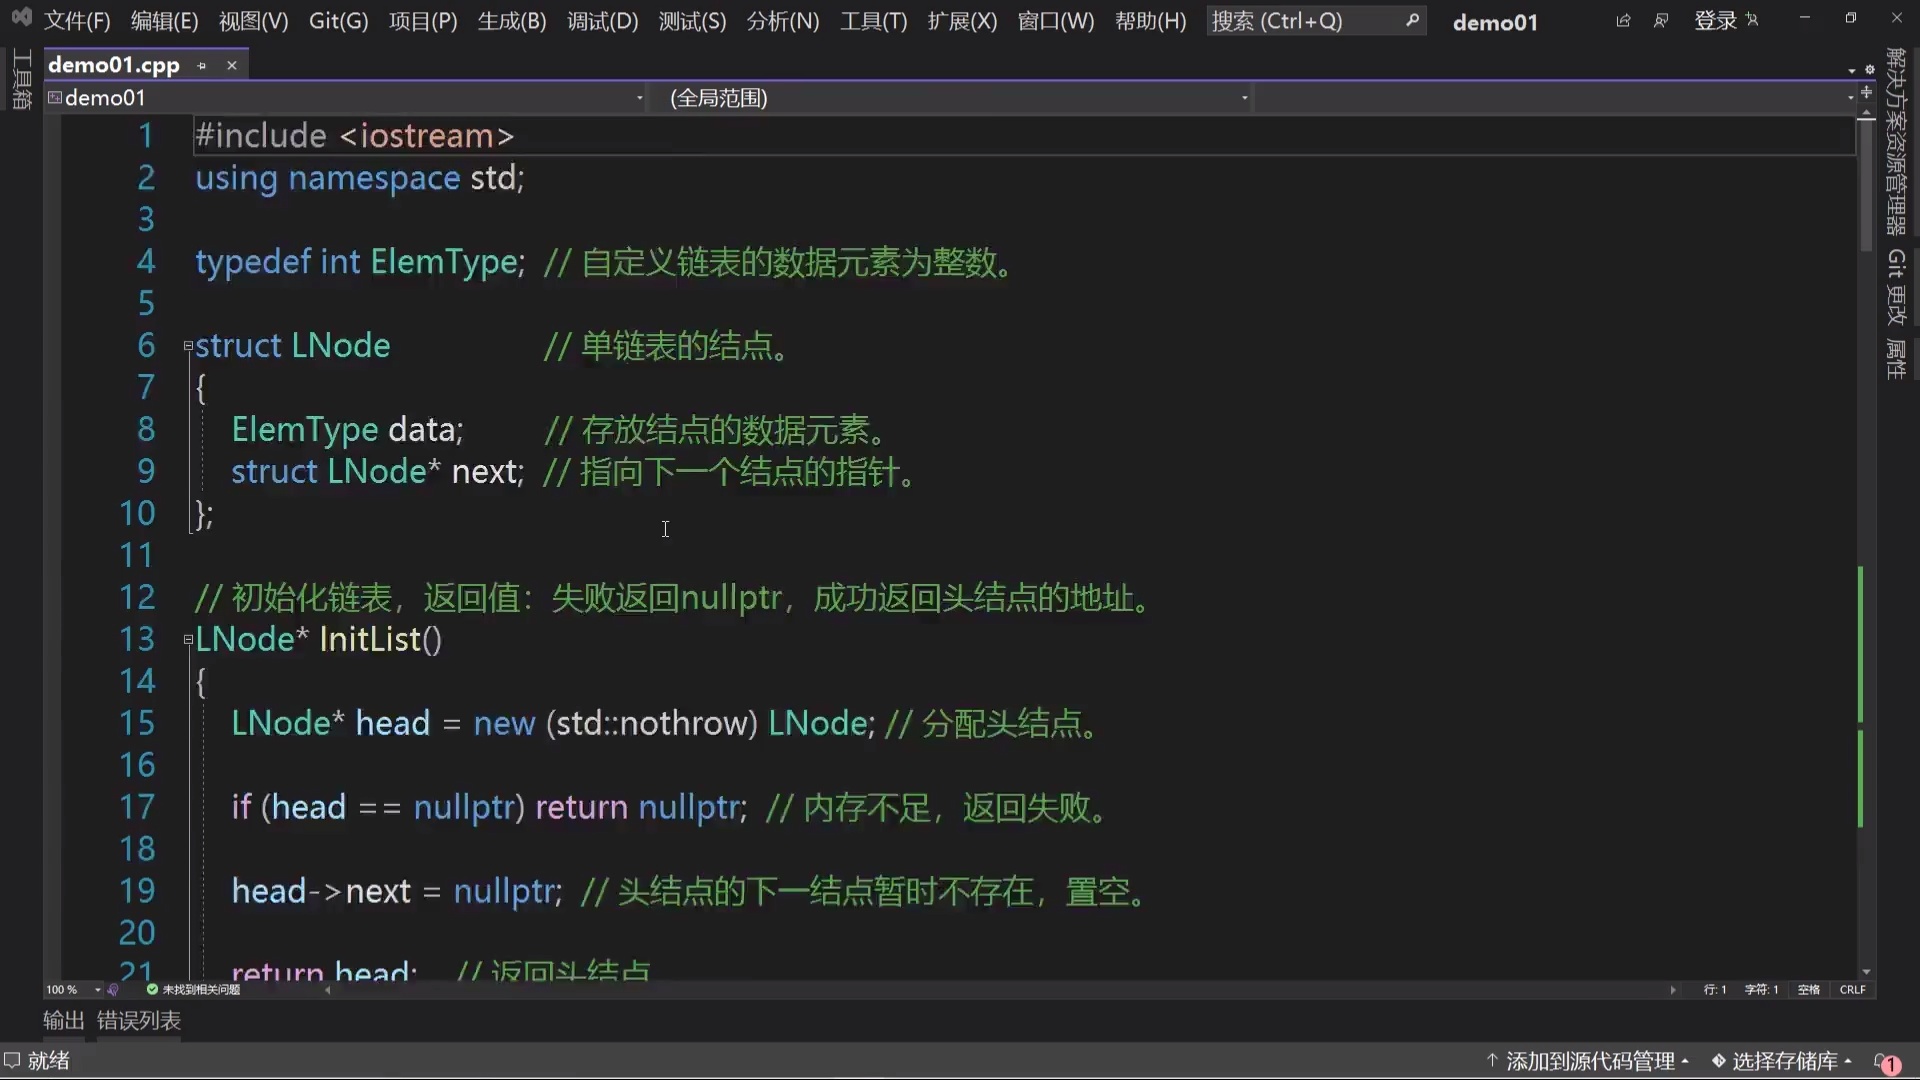Collapse the InitList function block

click(188, 640)
